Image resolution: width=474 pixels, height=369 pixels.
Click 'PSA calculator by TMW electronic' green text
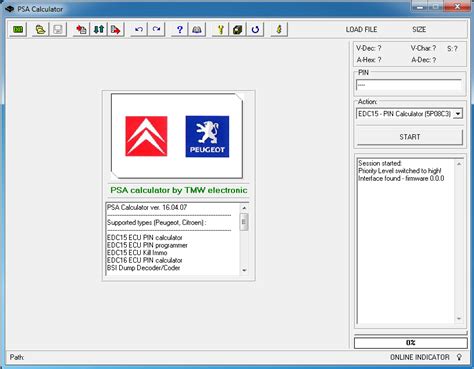coord(179,190)
